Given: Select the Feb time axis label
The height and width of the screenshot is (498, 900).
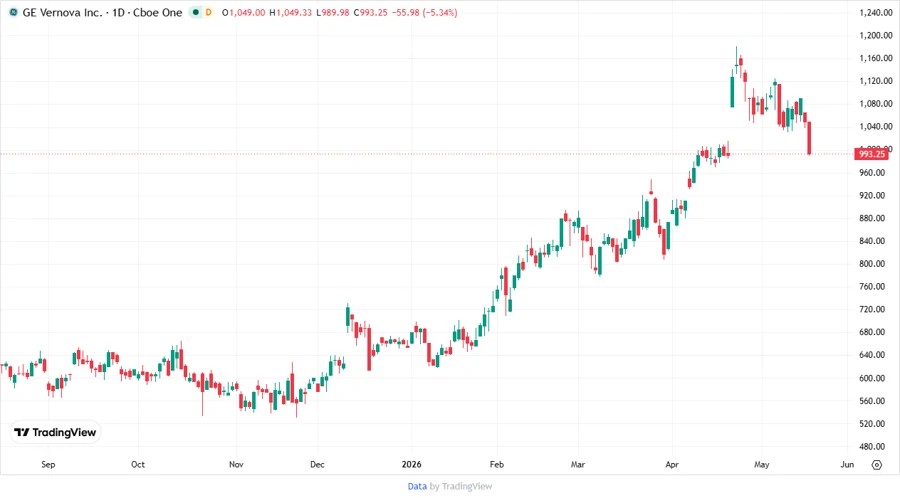Looking at the screenshot, I should [496, 464].
